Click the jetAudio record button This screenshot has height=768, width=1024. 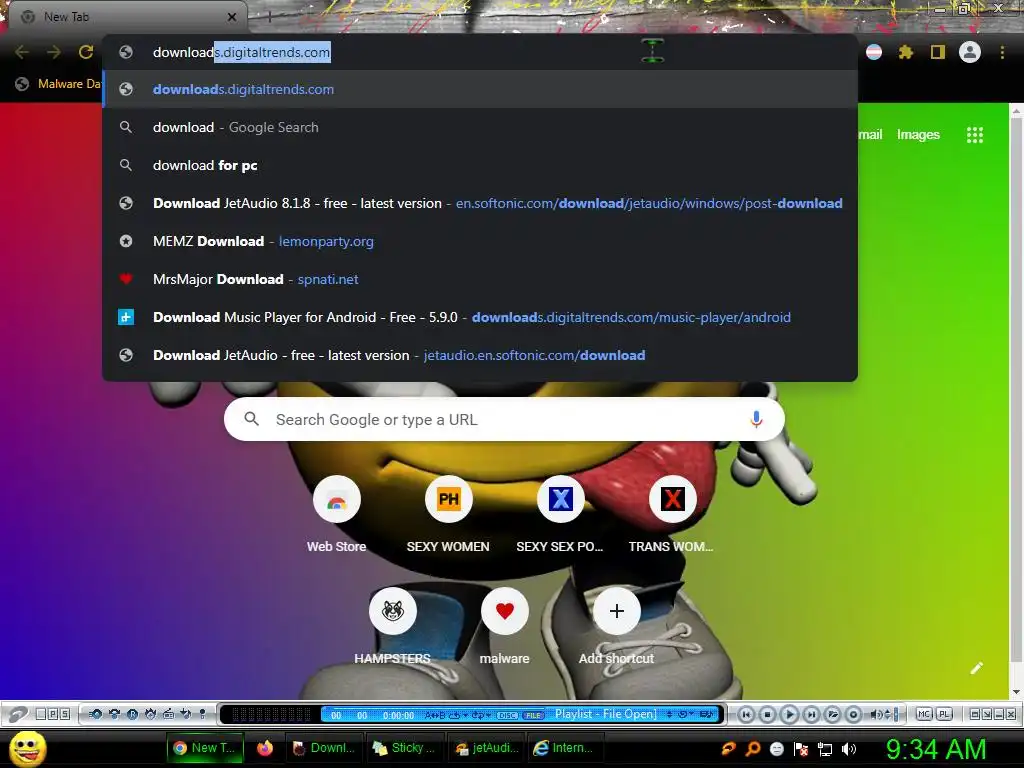(x=853, y=714)
